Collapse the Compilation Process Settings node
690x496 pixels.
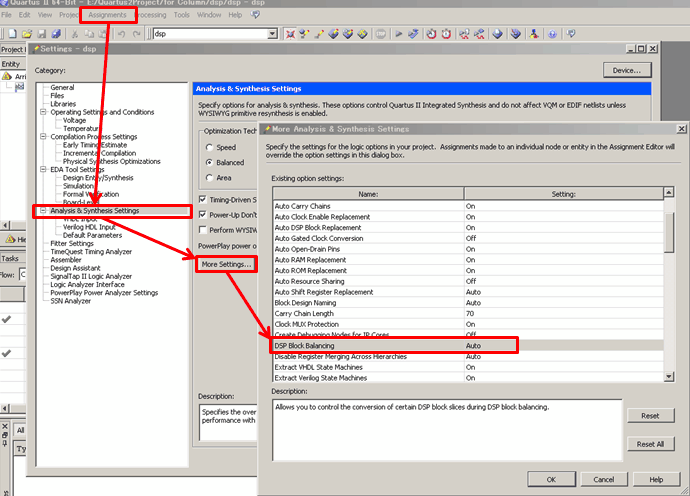pos(42,137)
